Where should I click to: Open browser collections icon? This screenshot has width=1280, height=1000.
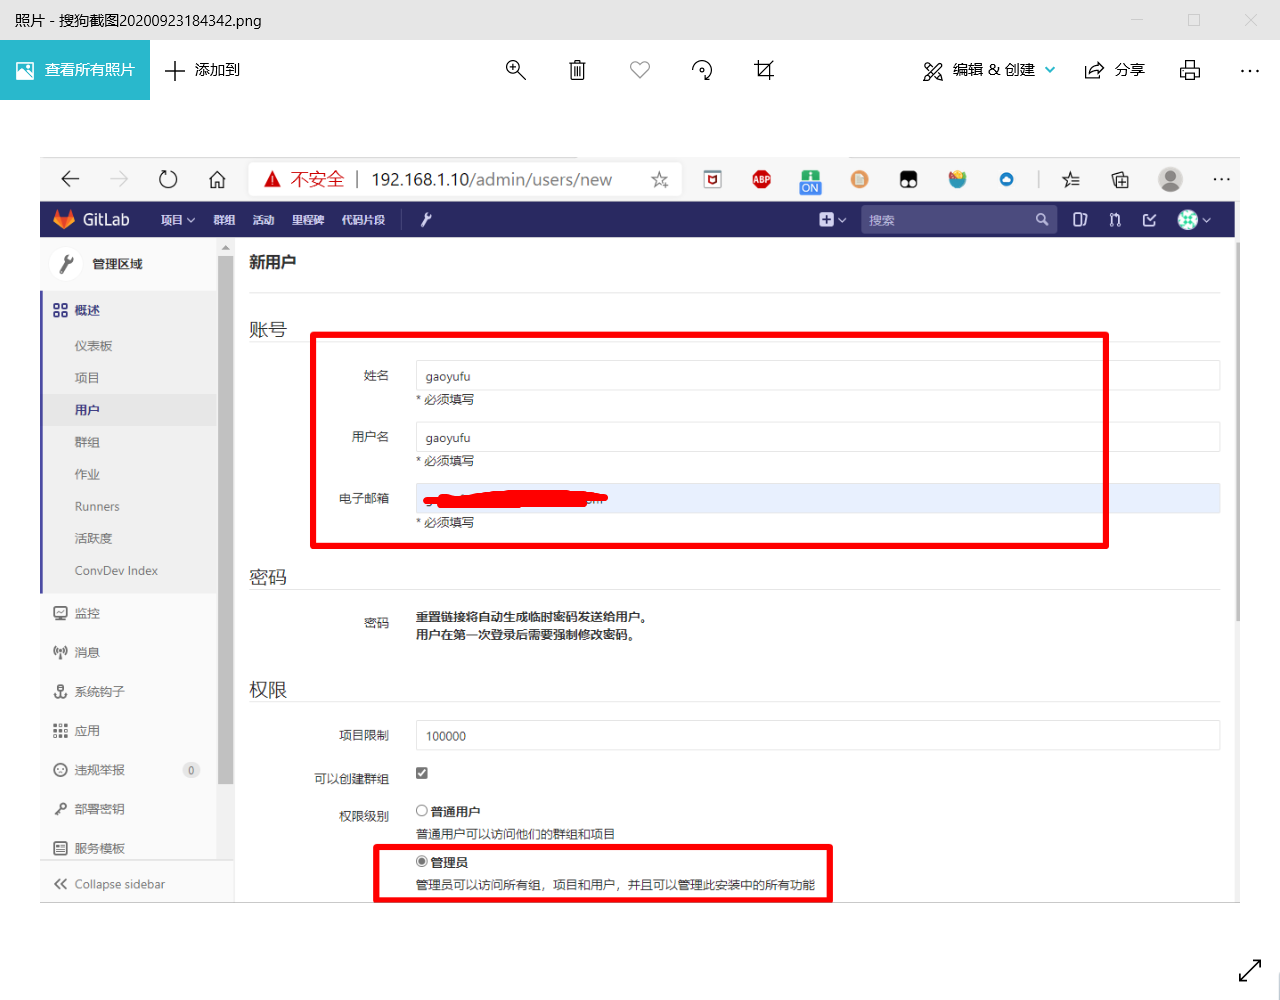[1120, 180]
